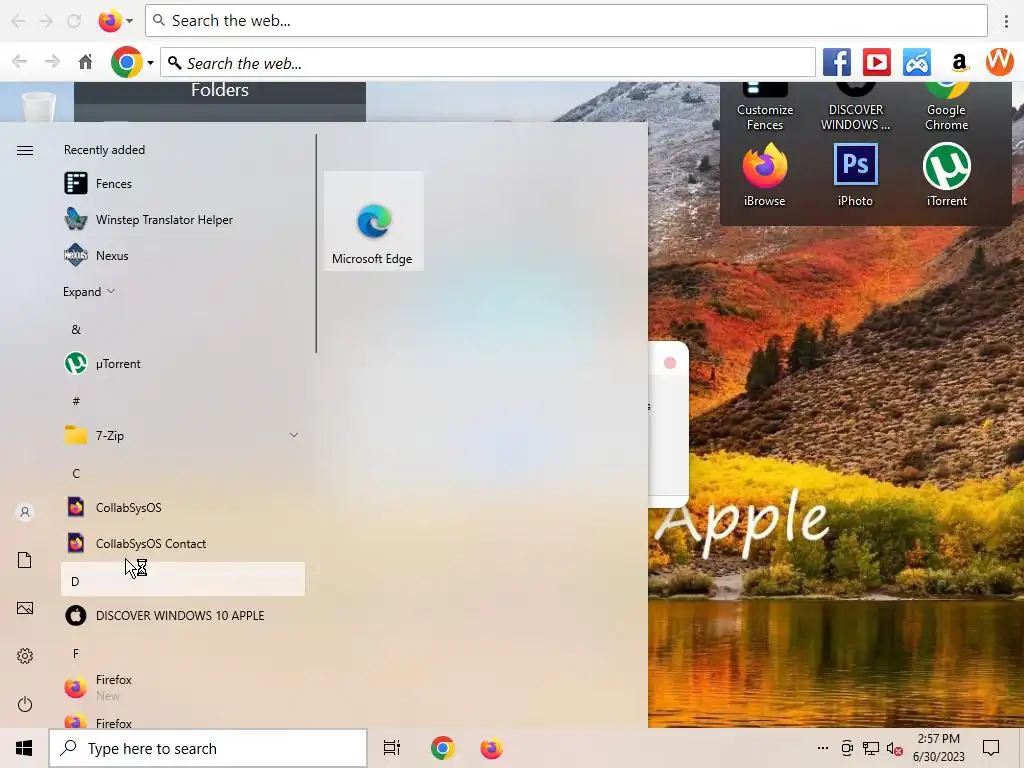The height and width of the screenshot is (768, 1024).
Task: Click the Power button in Start
Action: 25,704
